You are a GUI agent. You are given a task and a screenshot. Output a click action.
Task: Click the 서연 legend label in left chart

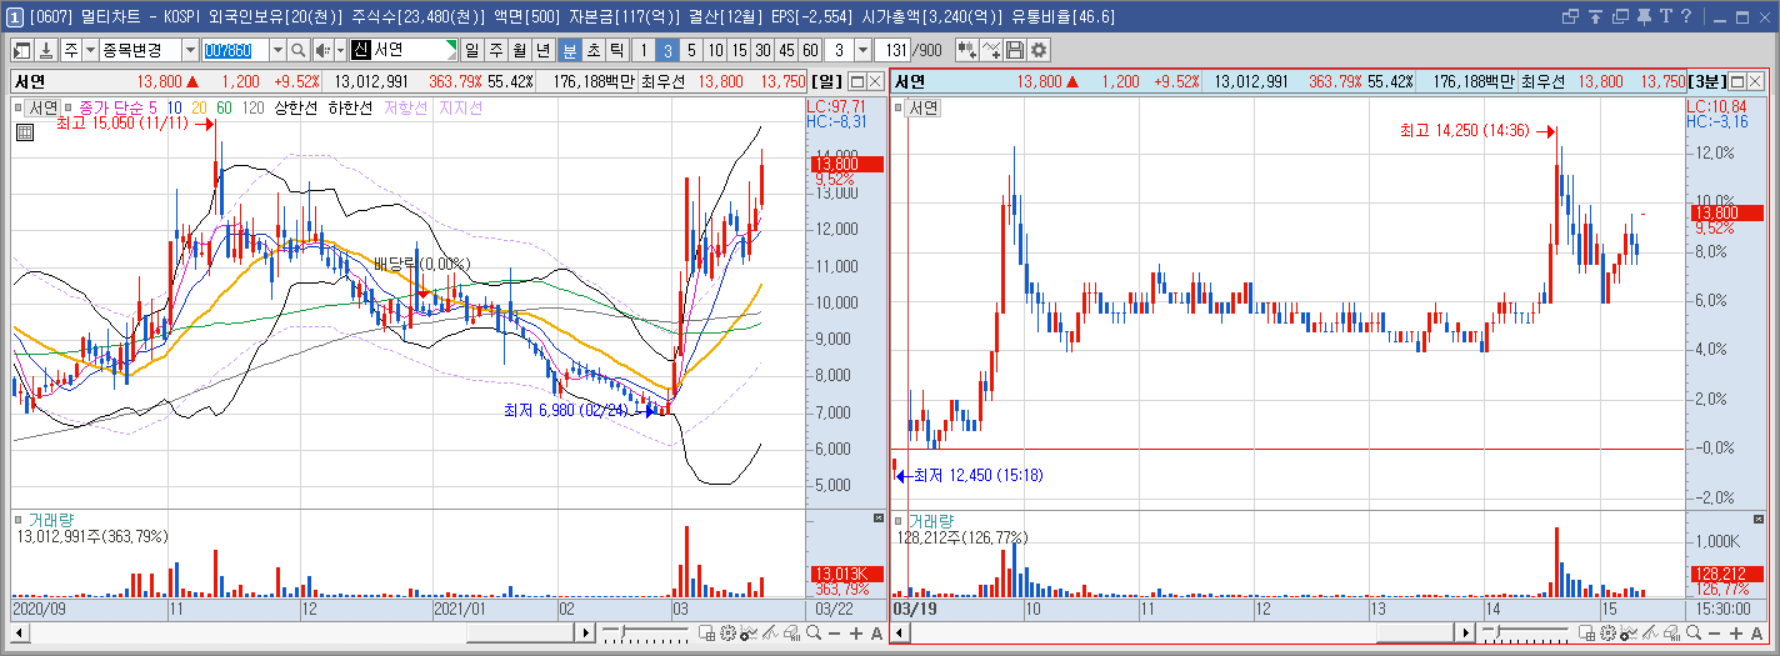(43, 108)
